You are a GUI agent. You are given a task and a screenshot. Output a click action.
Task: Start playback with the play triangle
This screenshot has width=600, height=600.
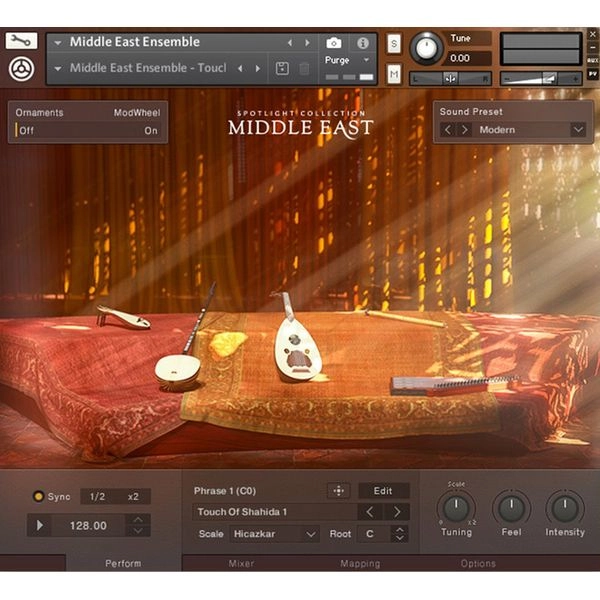(40, 525)
